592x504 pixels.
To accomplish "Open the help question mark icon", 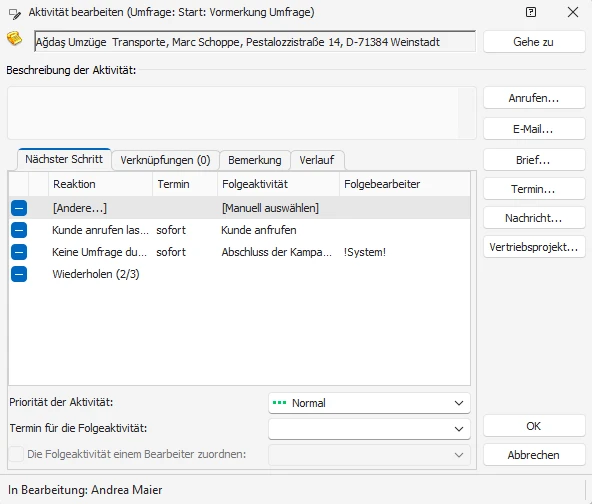I will tap(530, 12).
